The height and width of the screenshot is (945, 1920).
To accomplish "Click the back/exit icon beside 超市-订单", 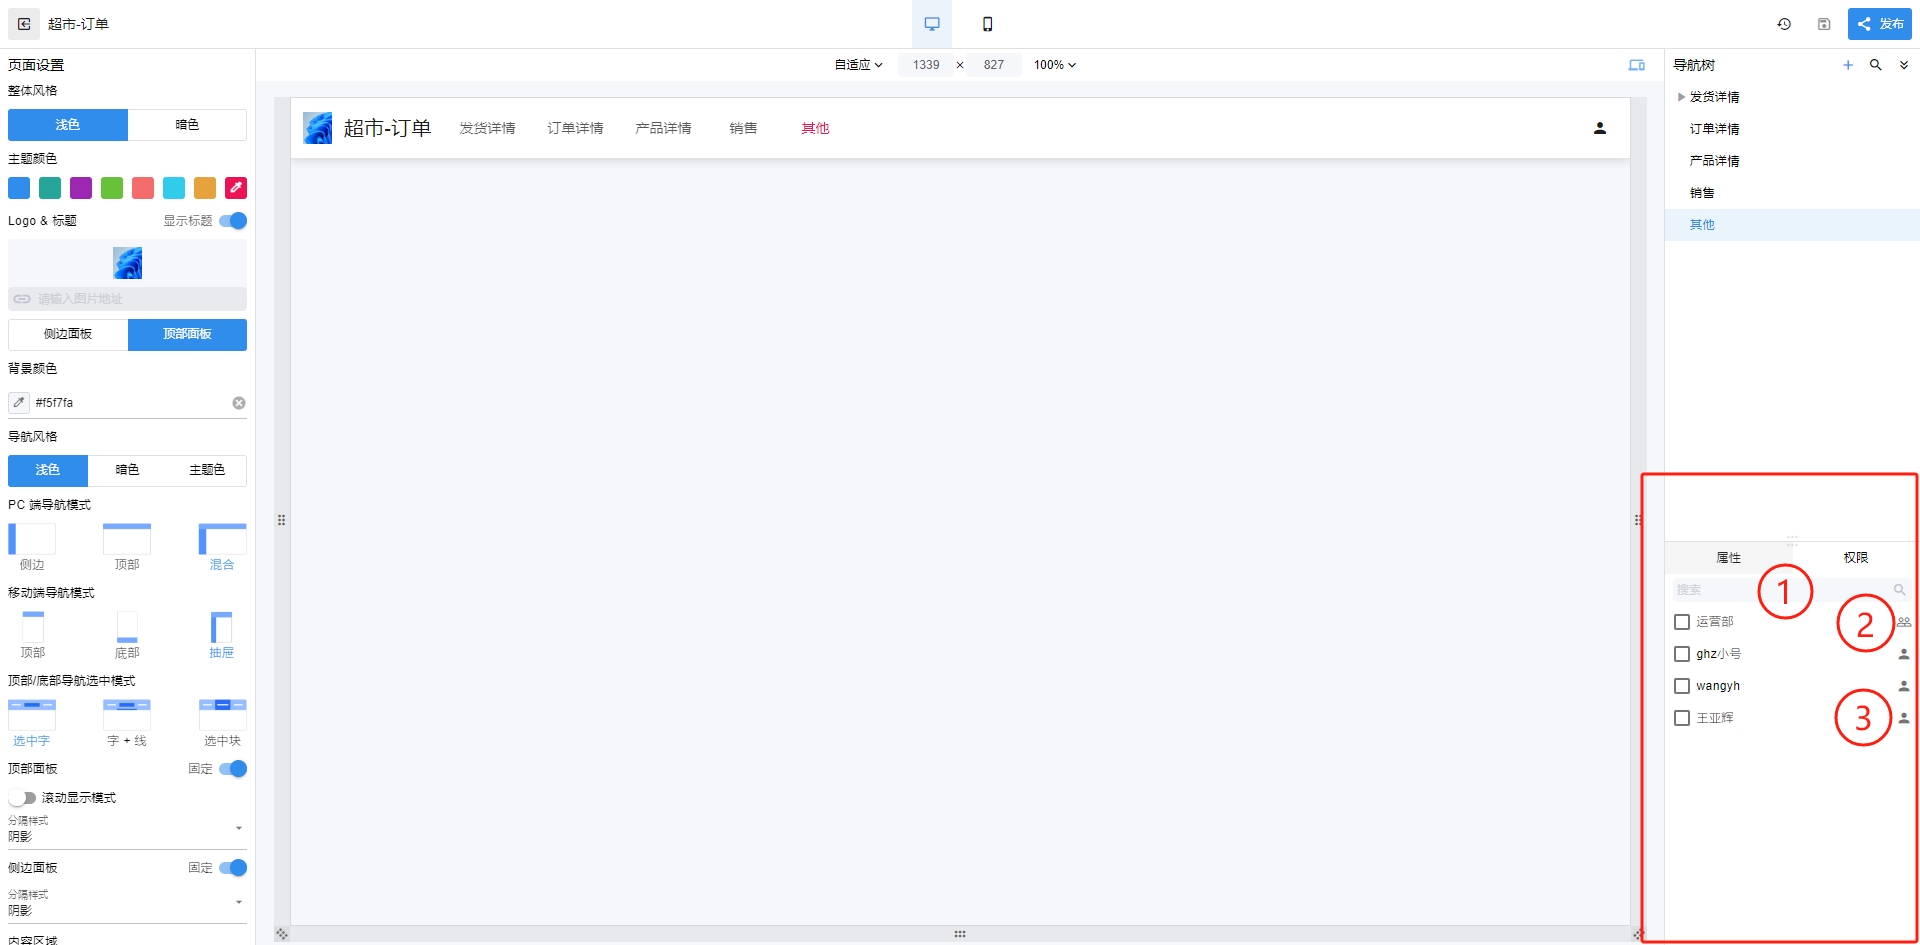I will pyautogui.click(x=24, y=24).
